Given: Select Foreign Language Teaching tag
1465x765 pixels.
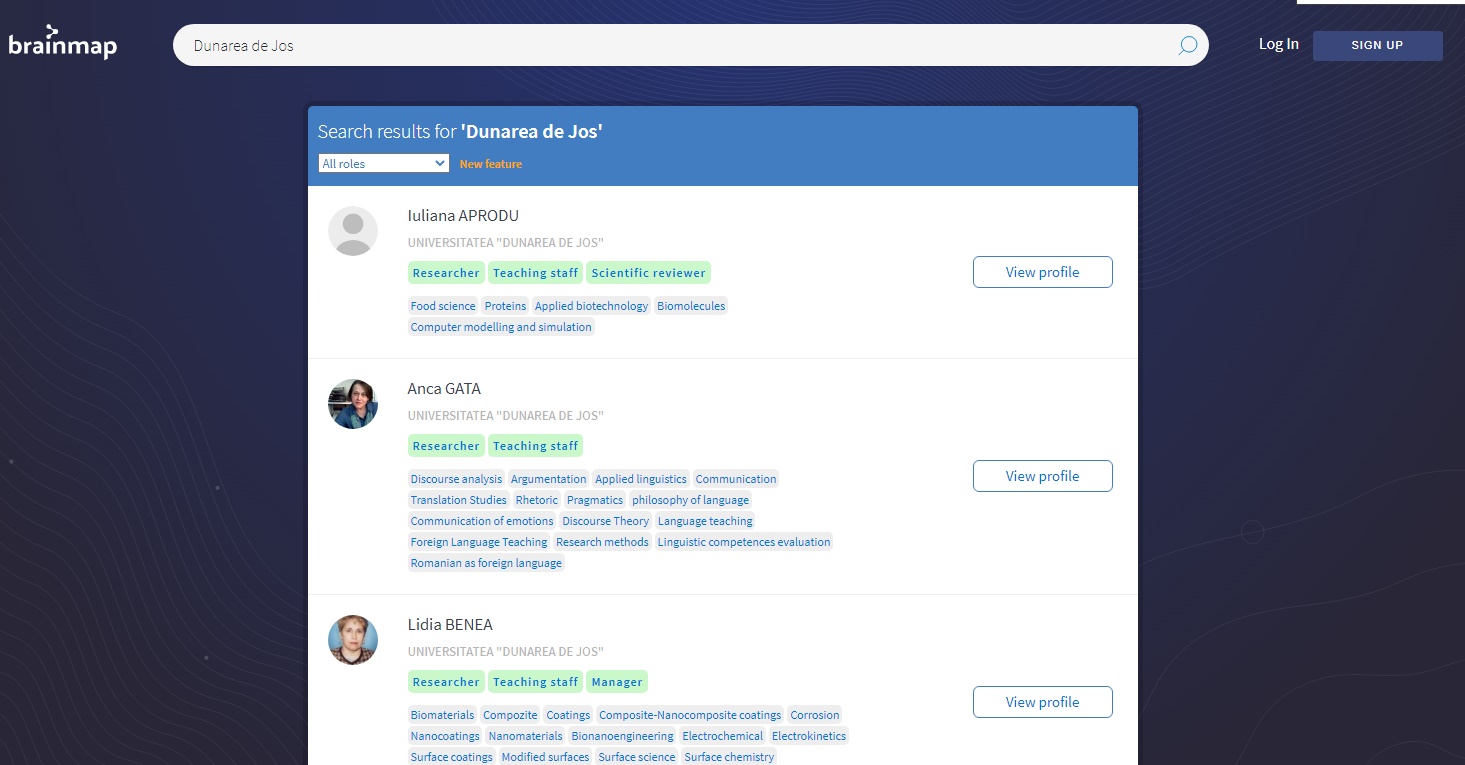Looking at the screenshot, I should tap(479, 542).
